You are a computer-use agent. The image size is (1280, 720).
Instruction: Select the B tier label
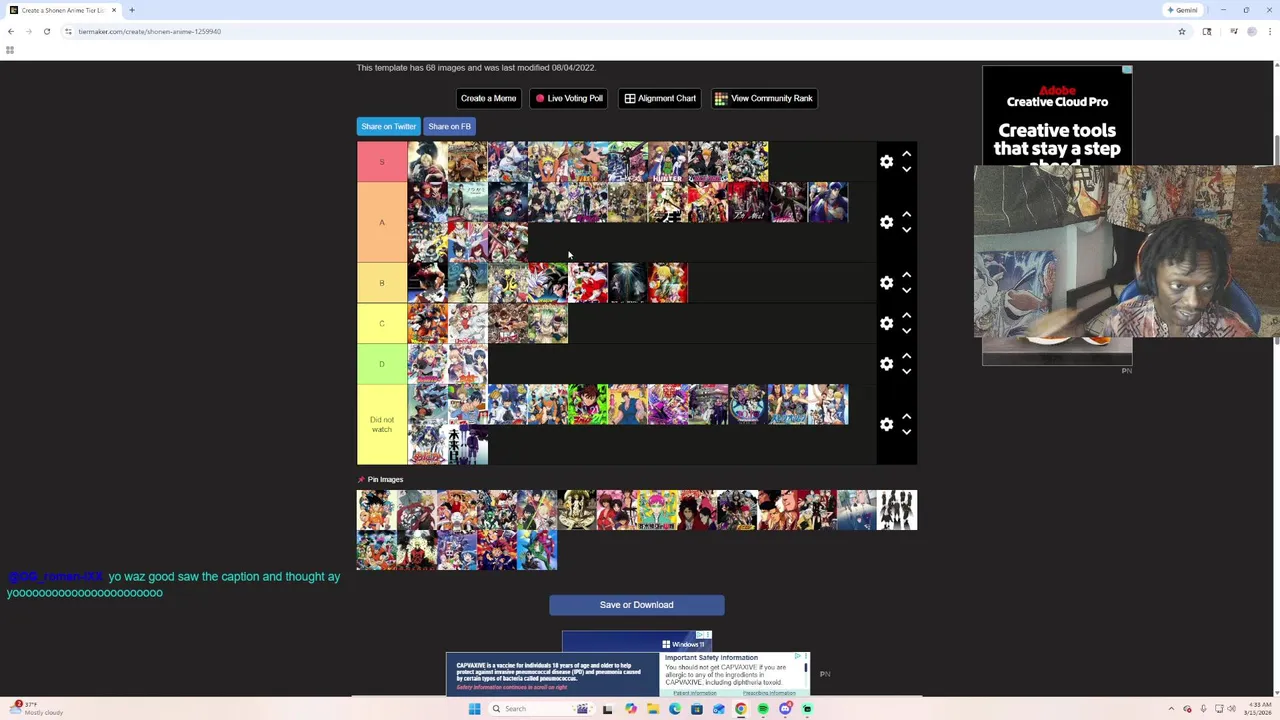(382, 283)
